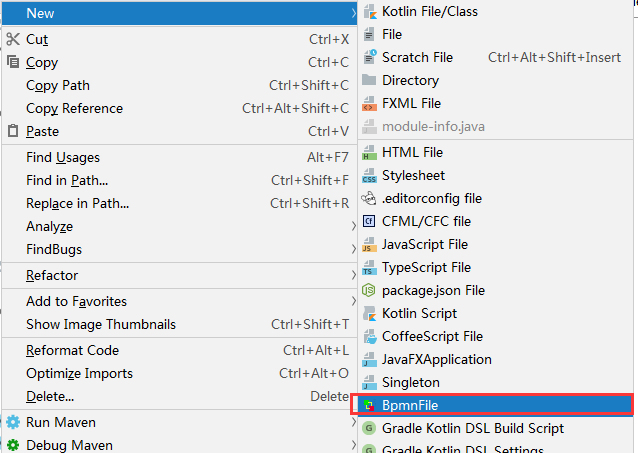The image size is (638, 453).
Task: Choose Find Usages
Action: click(179, 158)
